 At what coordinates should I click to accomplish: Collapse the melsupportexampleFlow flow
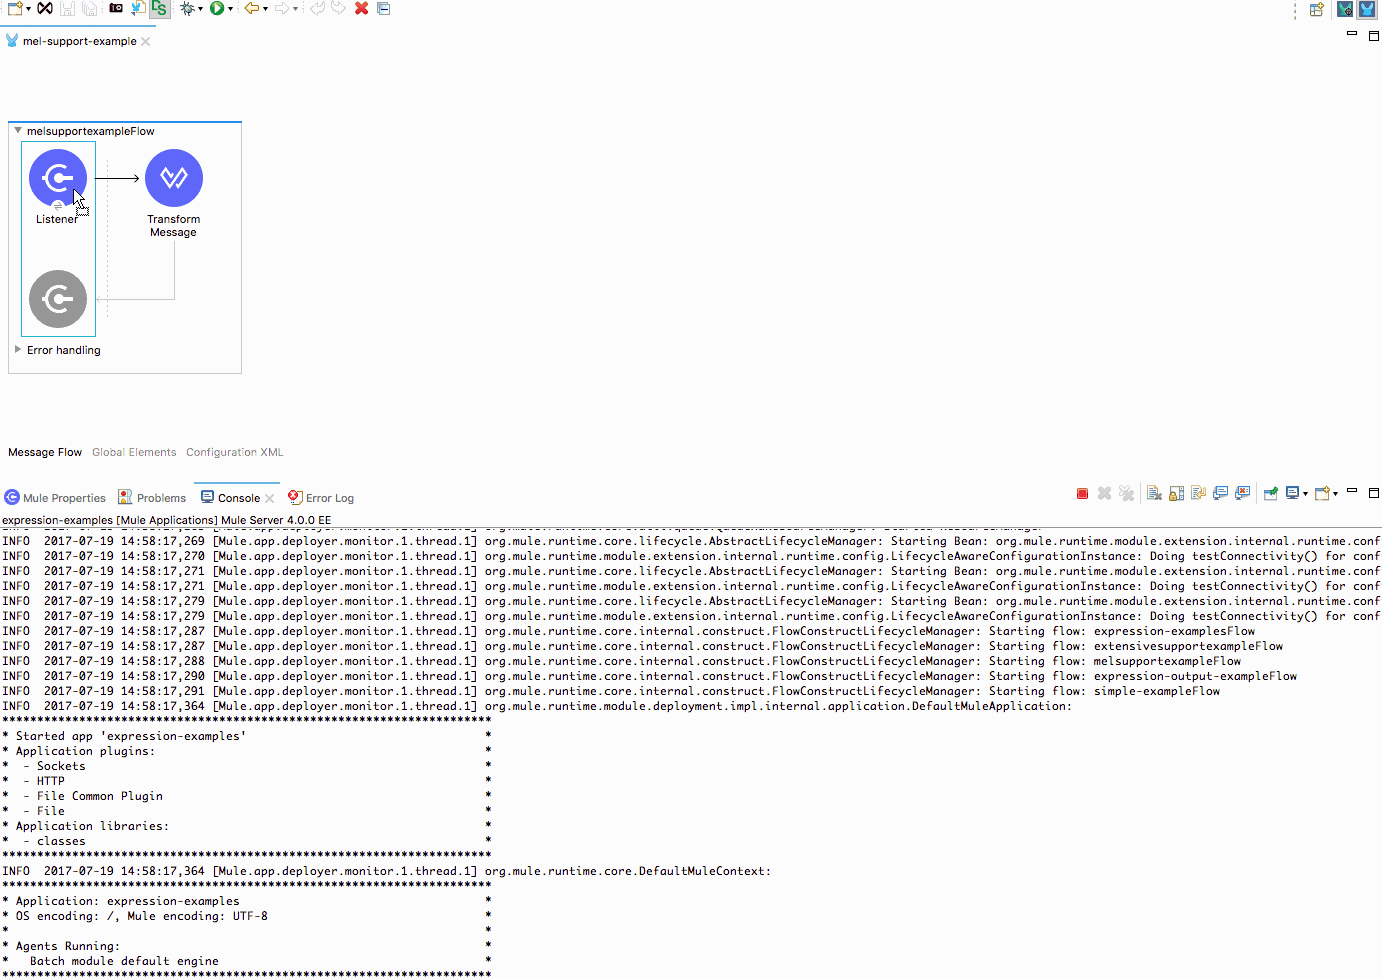tap(18, 131)
